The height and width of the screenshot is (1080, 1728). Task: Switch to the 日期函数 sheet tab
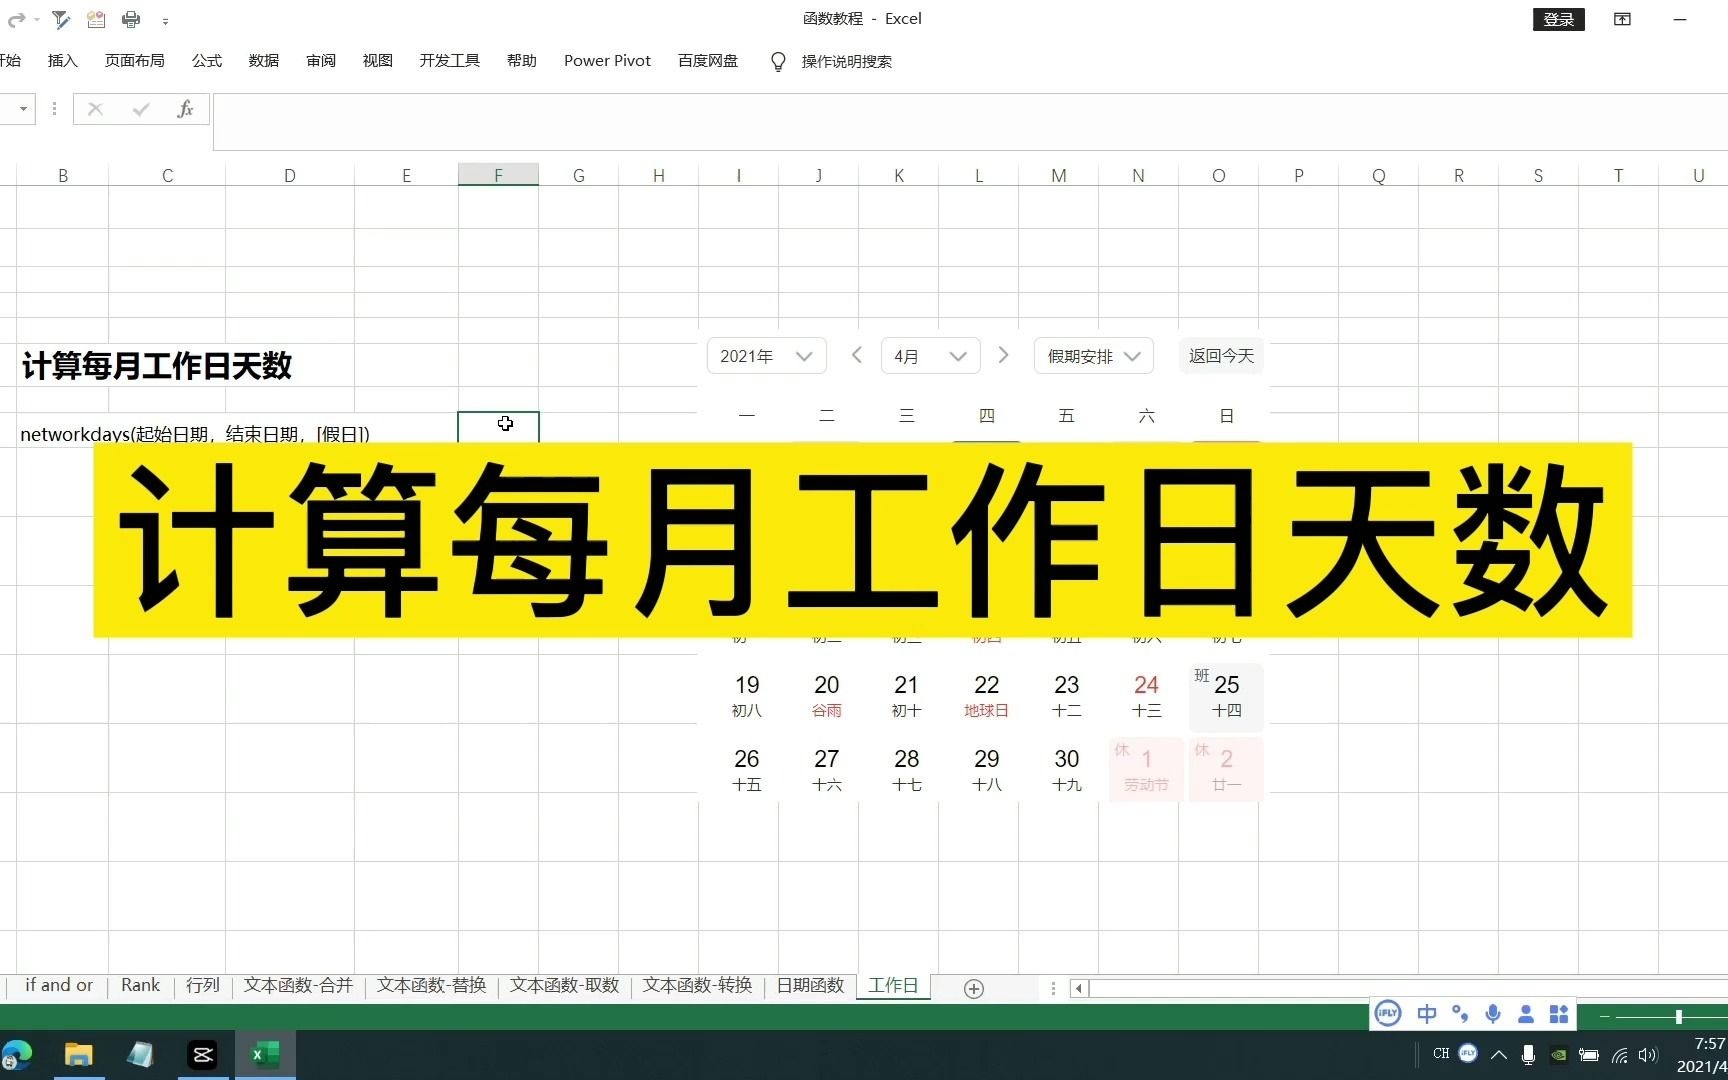point(811,986)
